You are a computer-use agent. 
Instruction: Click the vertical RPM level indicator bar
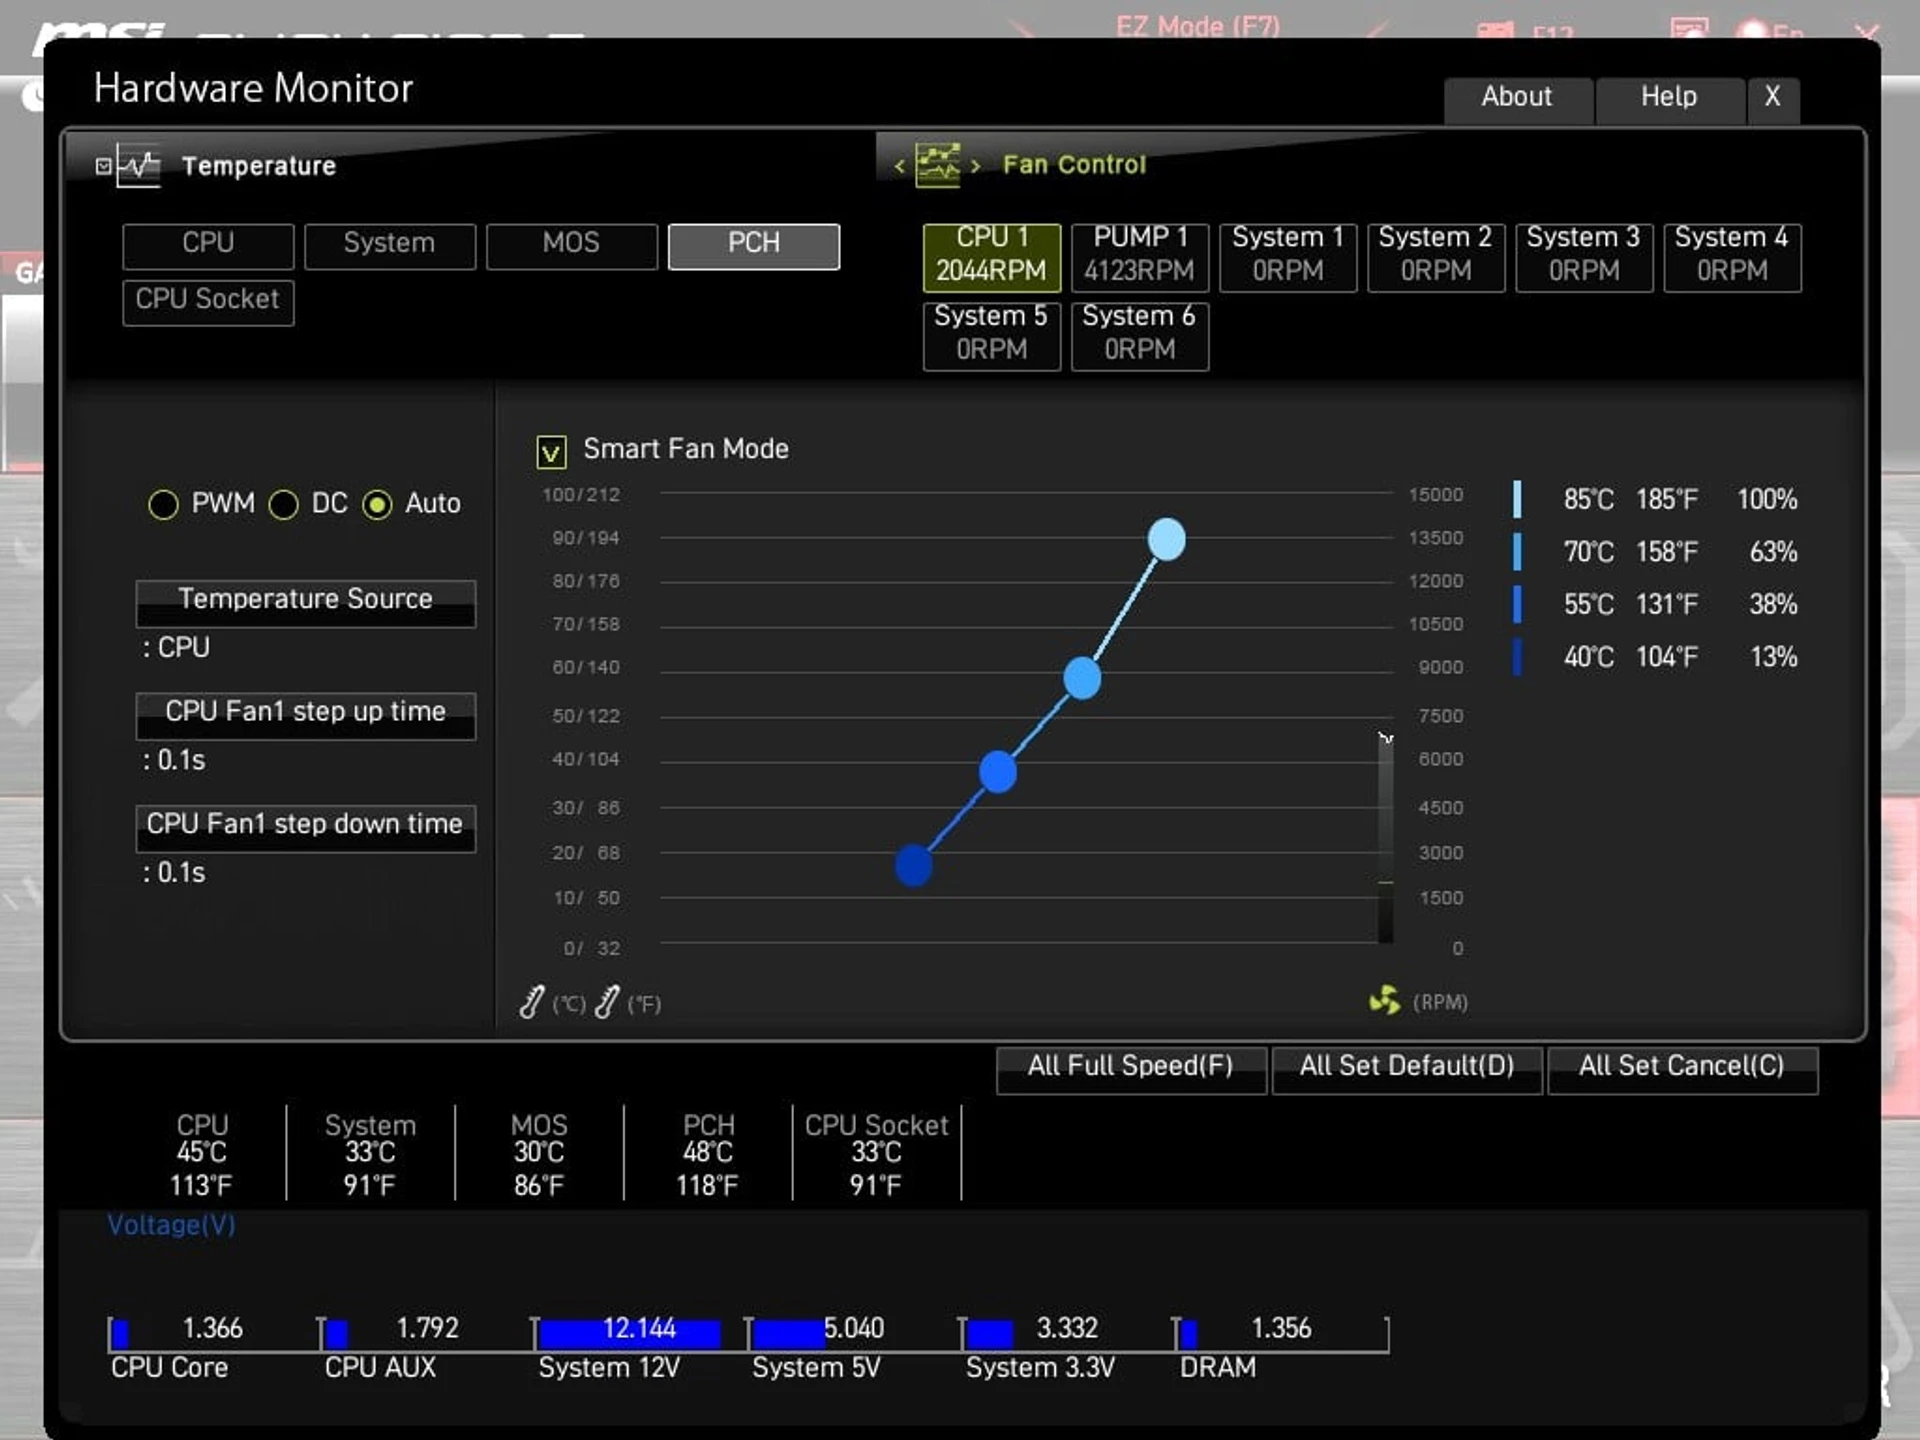pos(1385,840)
